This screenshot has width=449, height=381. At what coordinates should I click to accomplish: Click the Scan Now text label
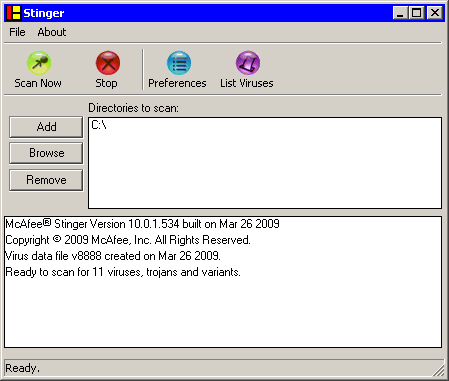click(38, 83)
